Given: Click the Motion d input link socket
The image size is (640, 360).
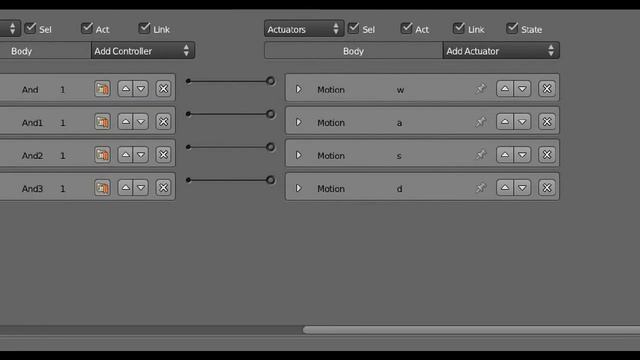Looking at the screenshot, I should [270, 180].
